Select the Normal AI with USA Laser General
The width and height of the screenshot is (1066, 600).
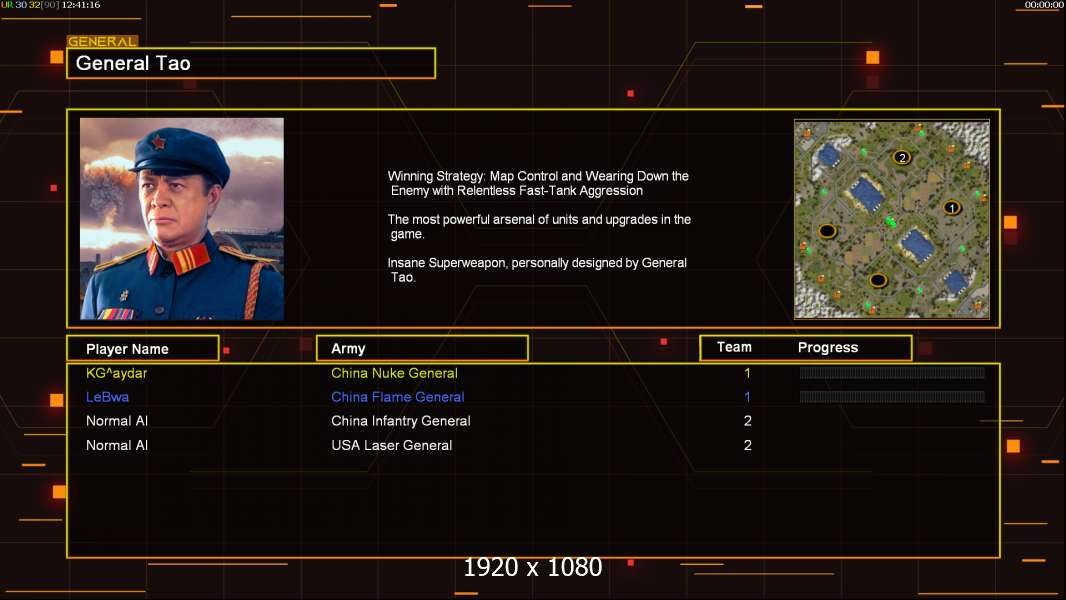pos(117,445)
